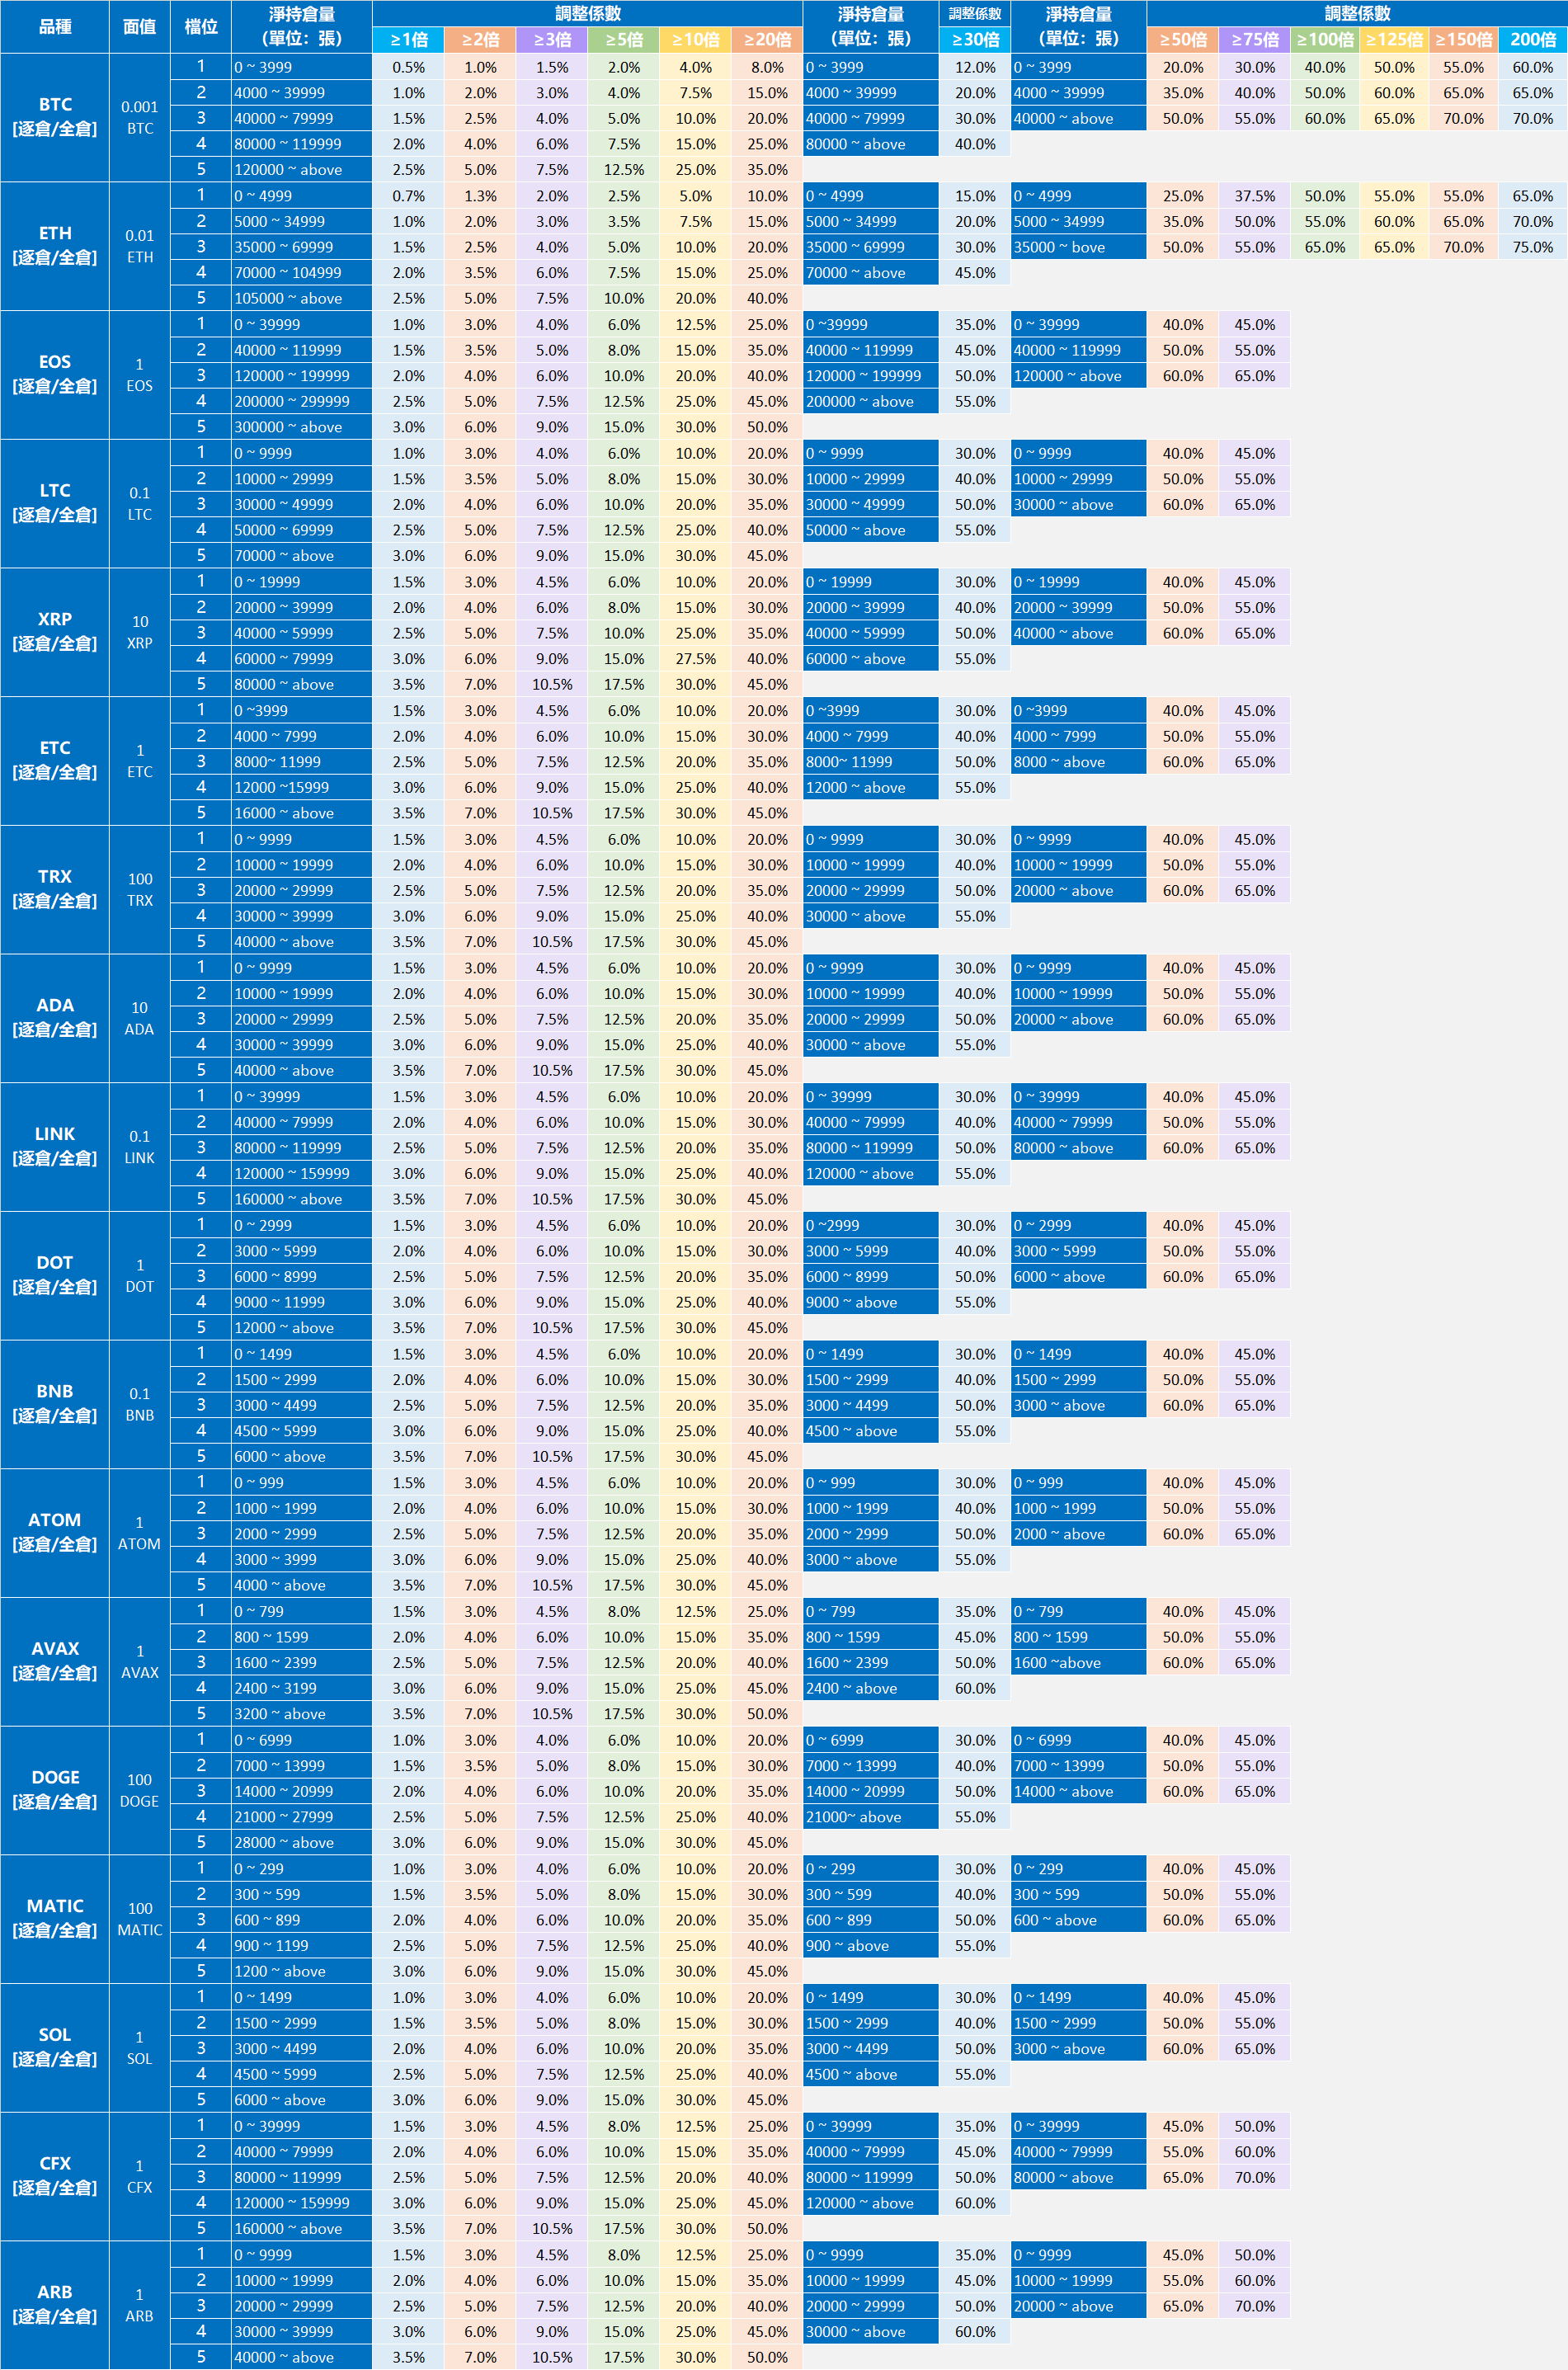Select the 面值 header cell
This screenshot has width=1568, height=2370.
click(x=139, y=27)
